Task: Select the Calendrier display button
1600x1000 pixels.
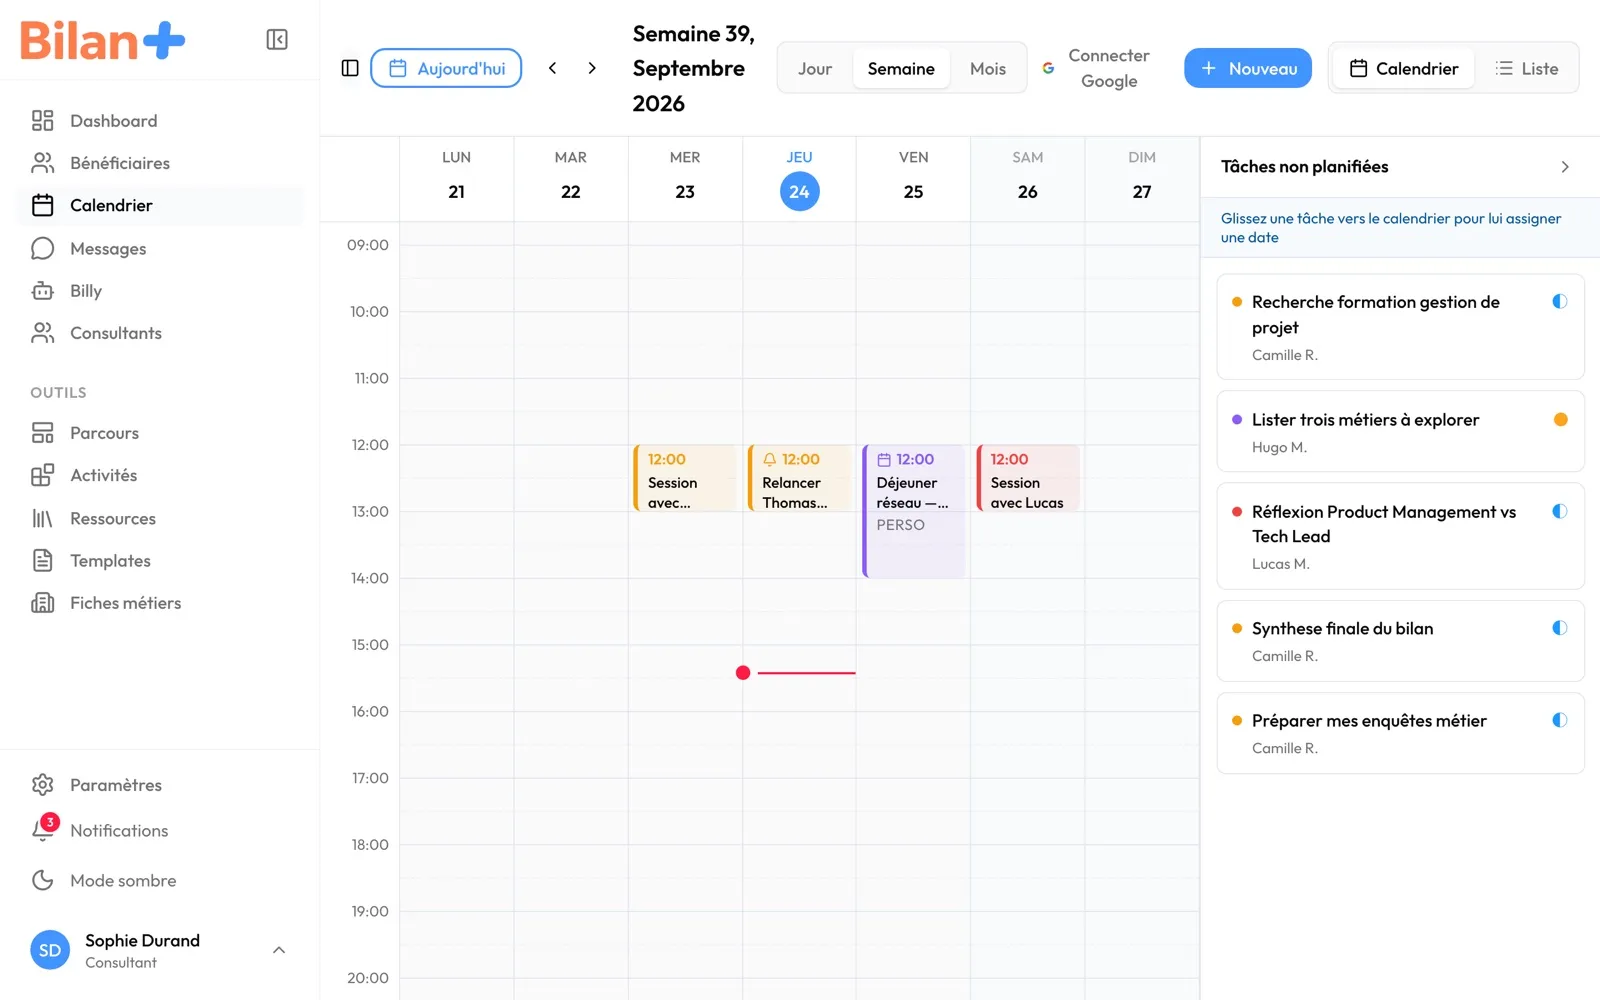Action: coord(1404,68)
